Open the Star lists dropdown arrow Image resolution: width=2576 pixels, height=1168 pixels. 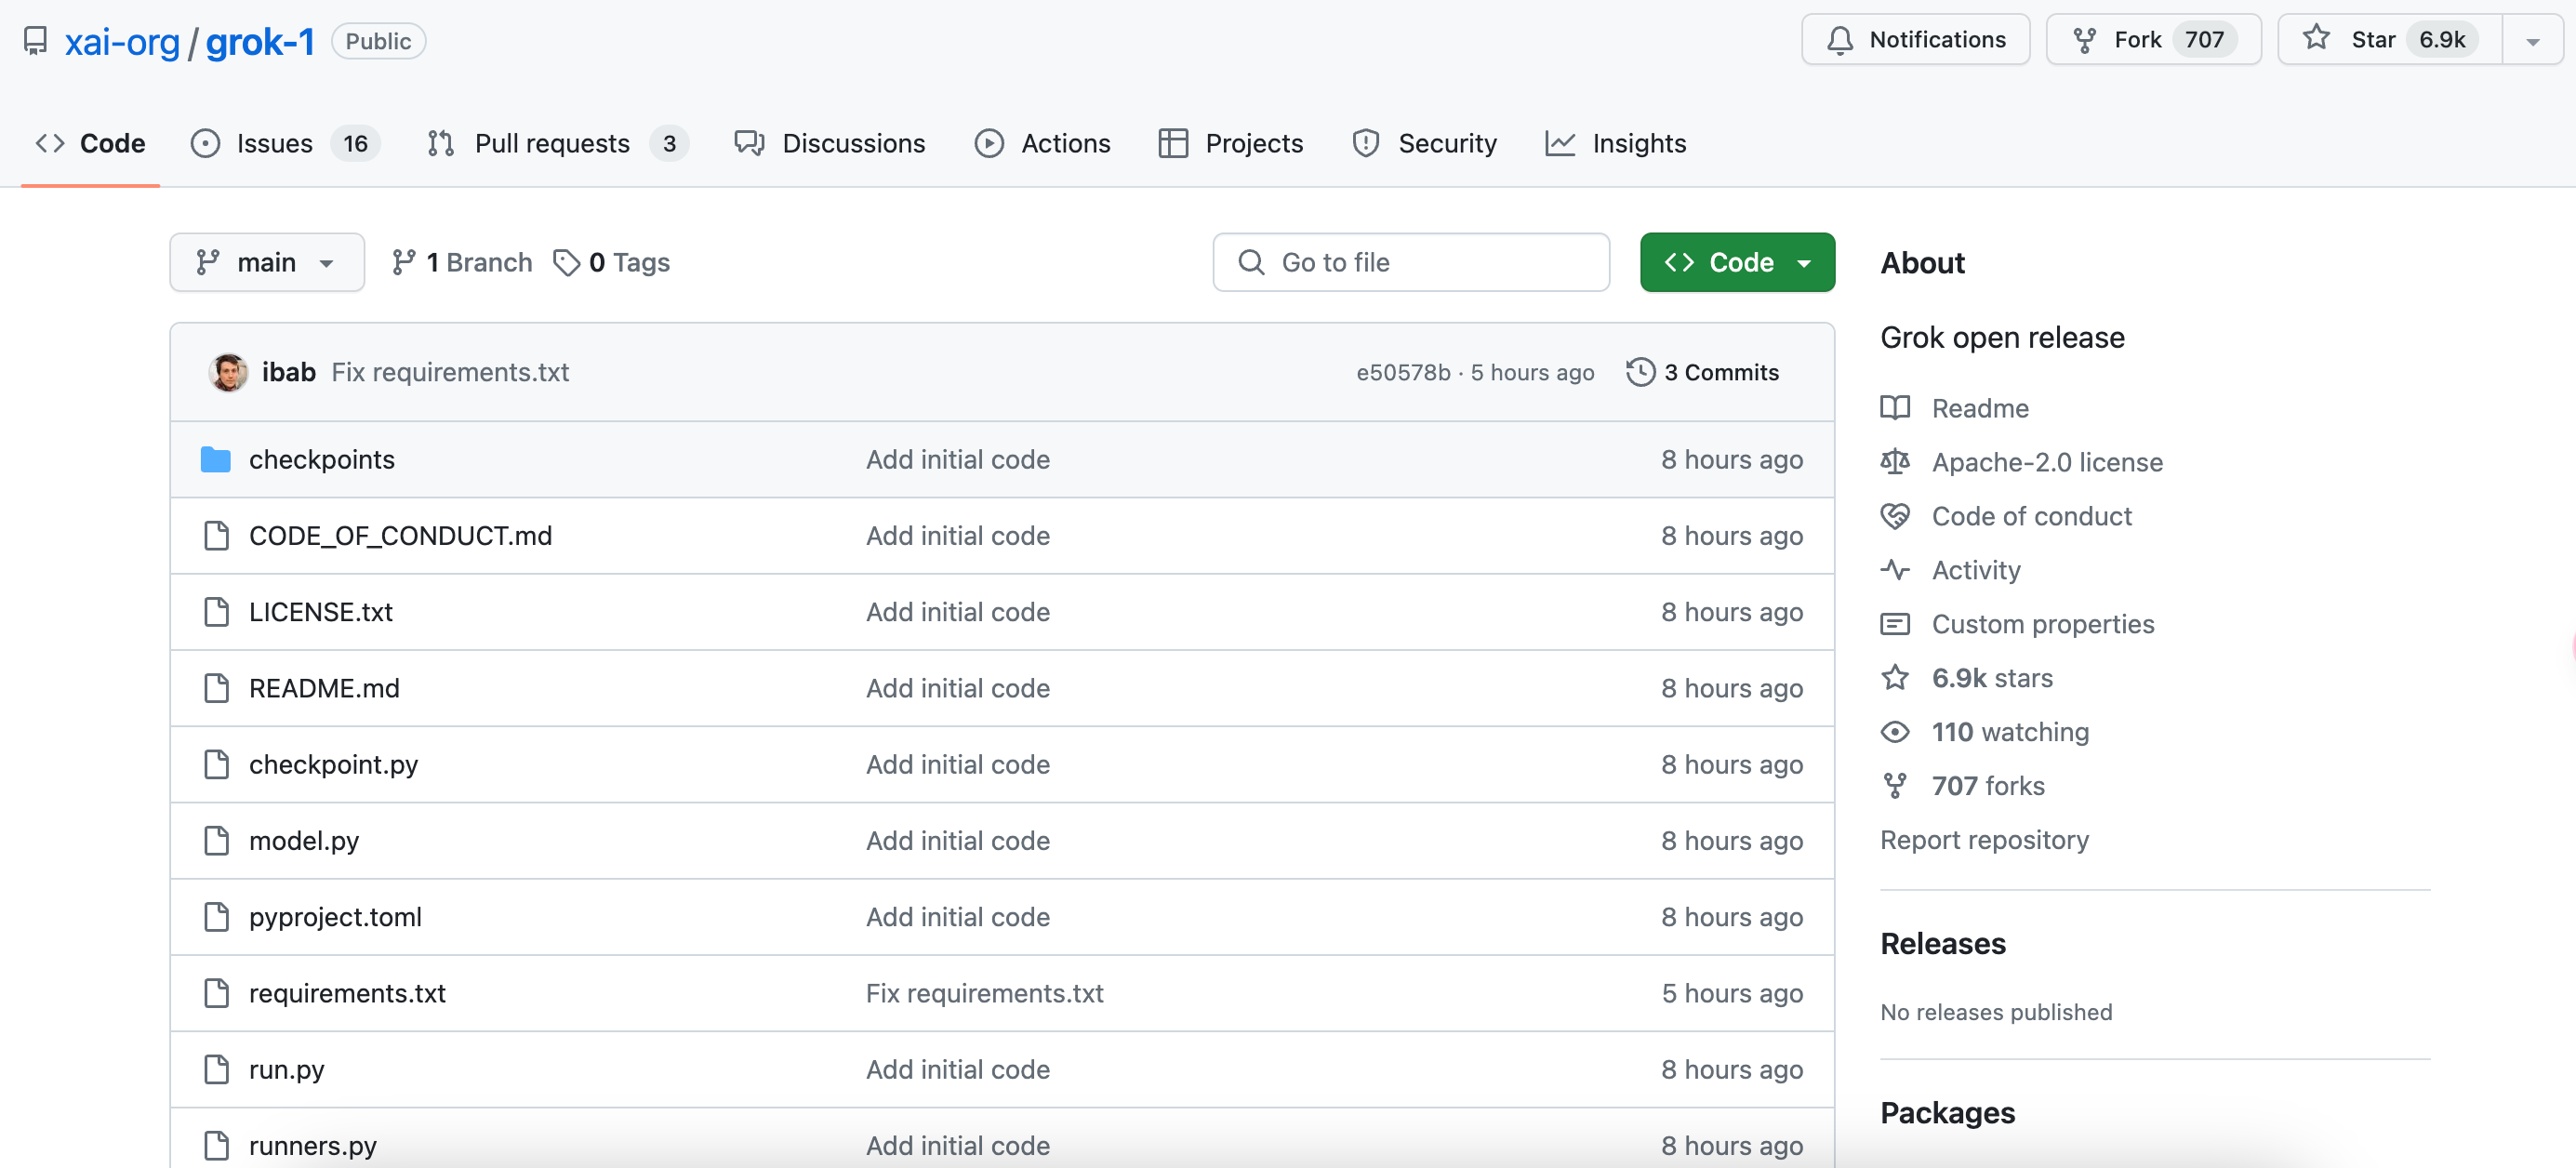coord(2533,41)
